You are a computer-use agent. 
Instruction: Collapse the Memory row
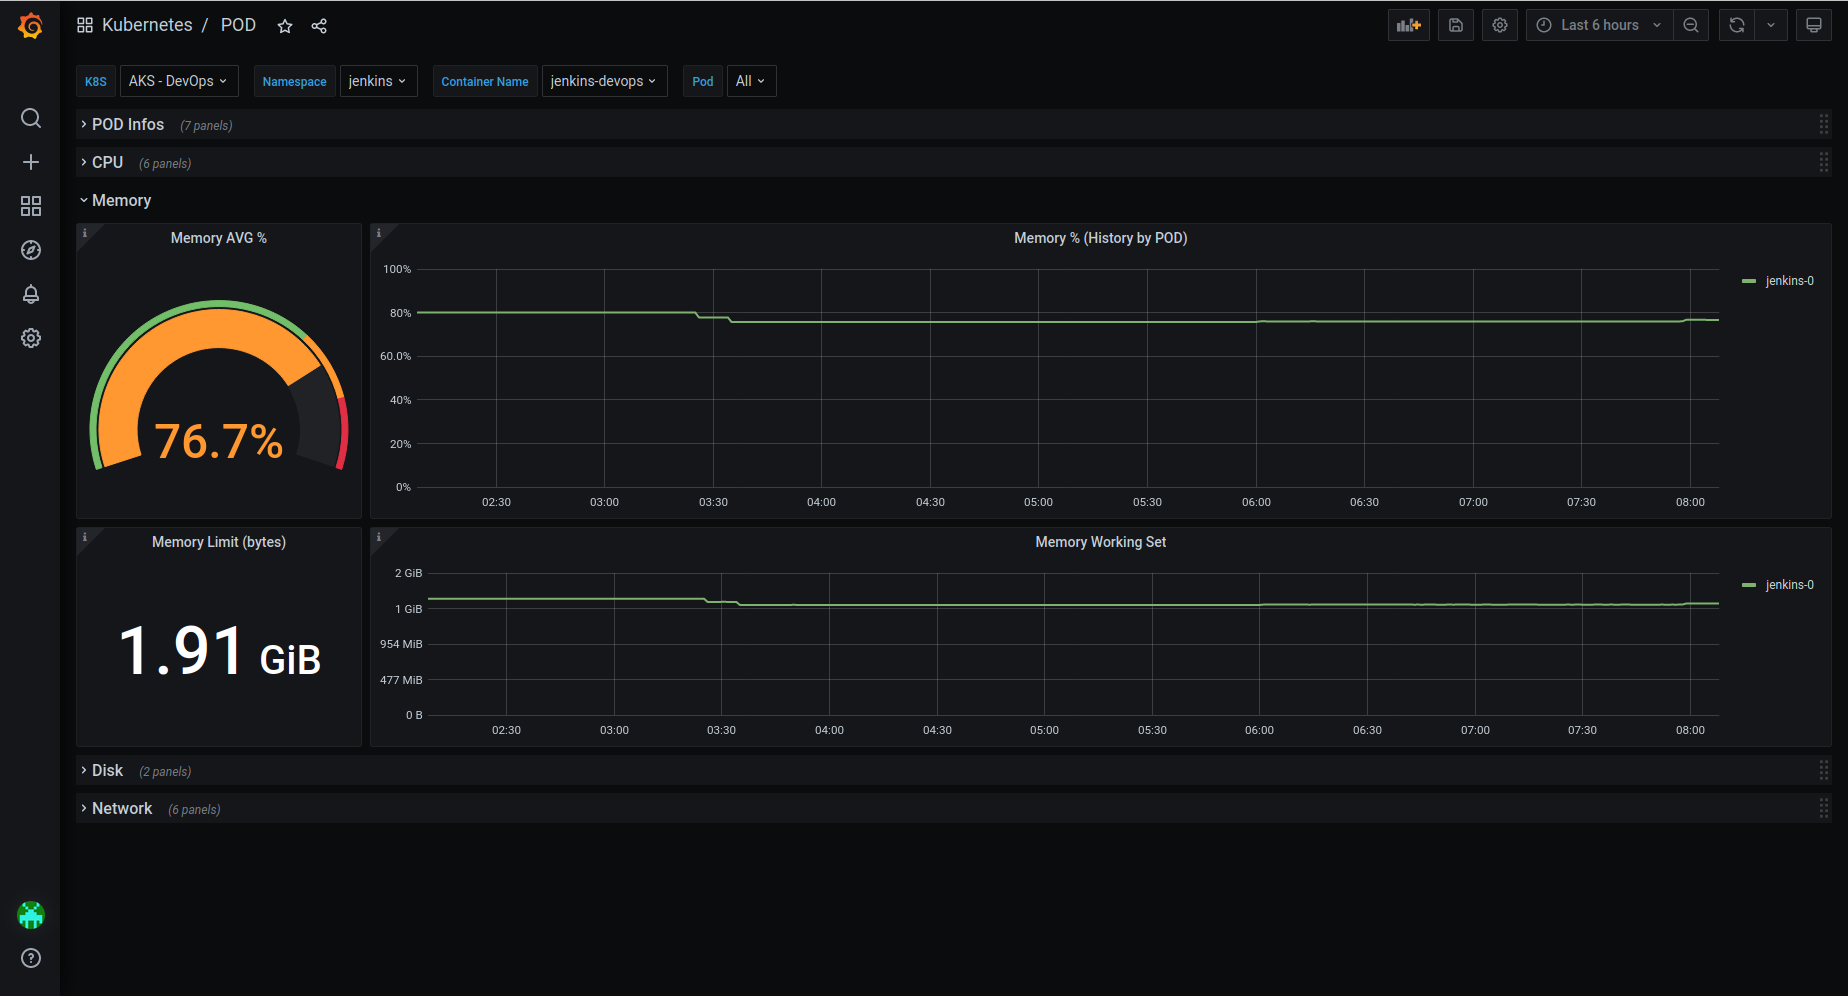pos(121,200)
